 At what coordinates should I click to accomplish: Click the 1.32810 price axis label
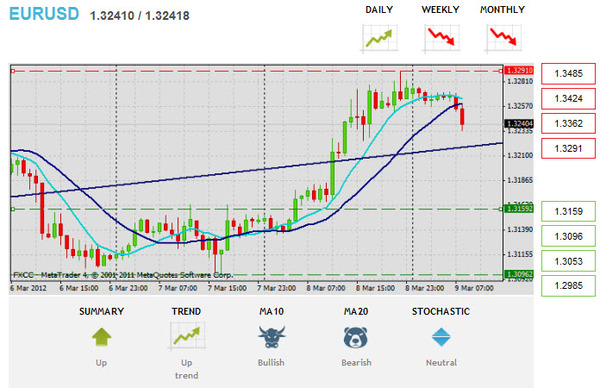(x=520, y=82)
